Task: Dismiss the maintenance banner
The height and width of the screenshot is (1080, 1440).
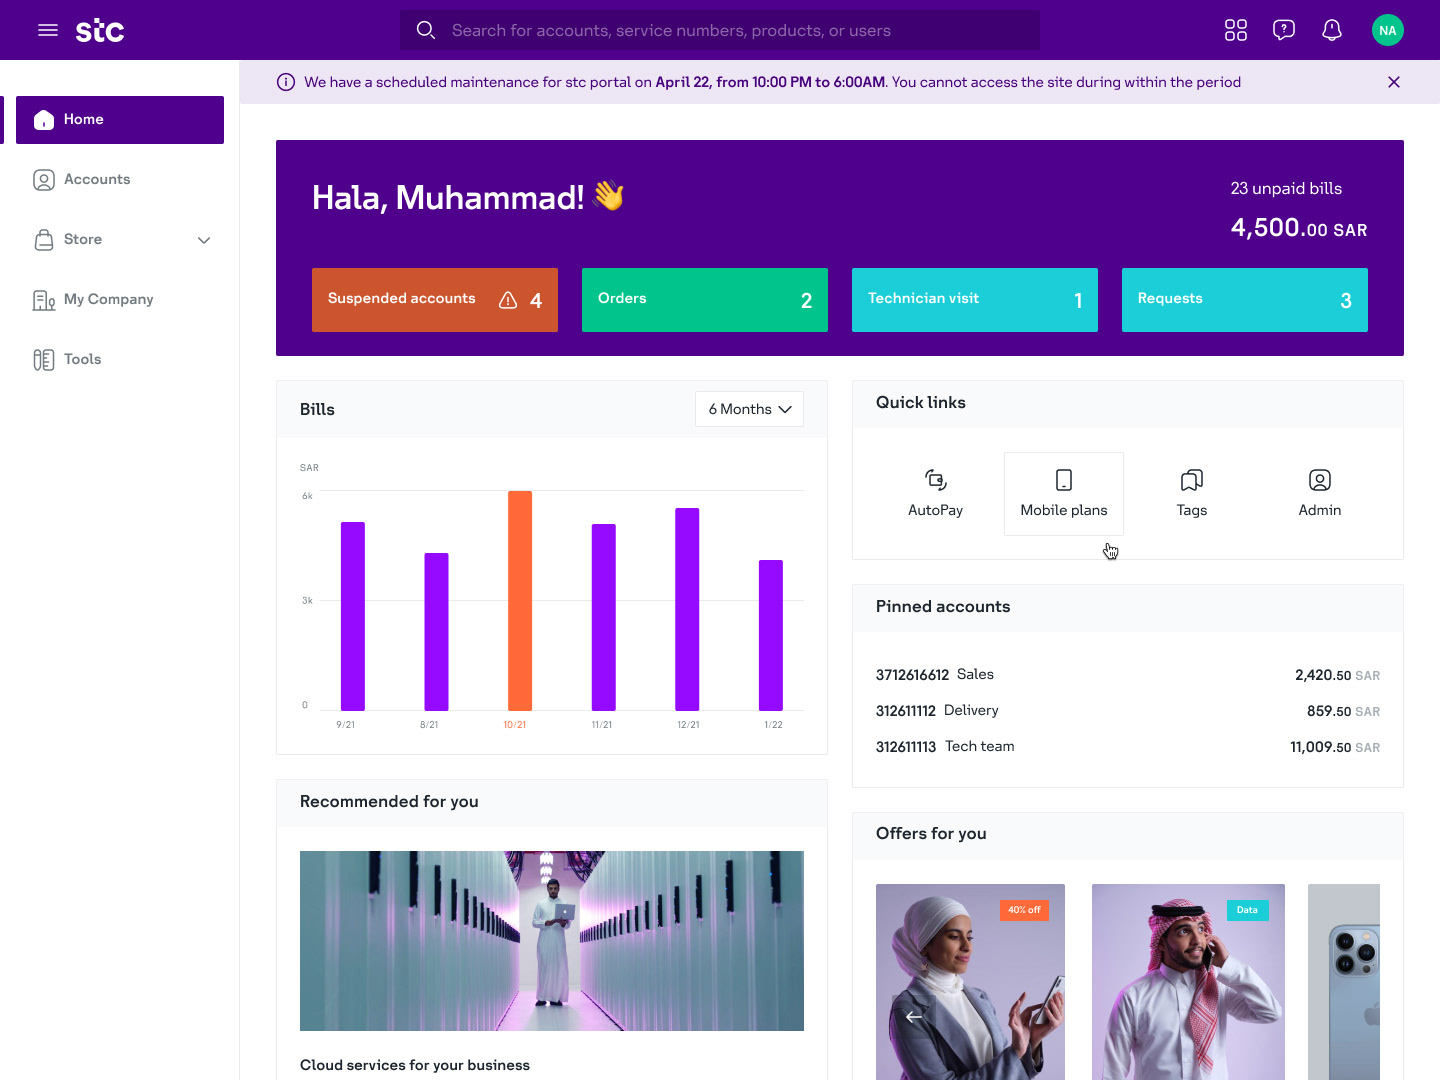Action: coord(1394,82)
